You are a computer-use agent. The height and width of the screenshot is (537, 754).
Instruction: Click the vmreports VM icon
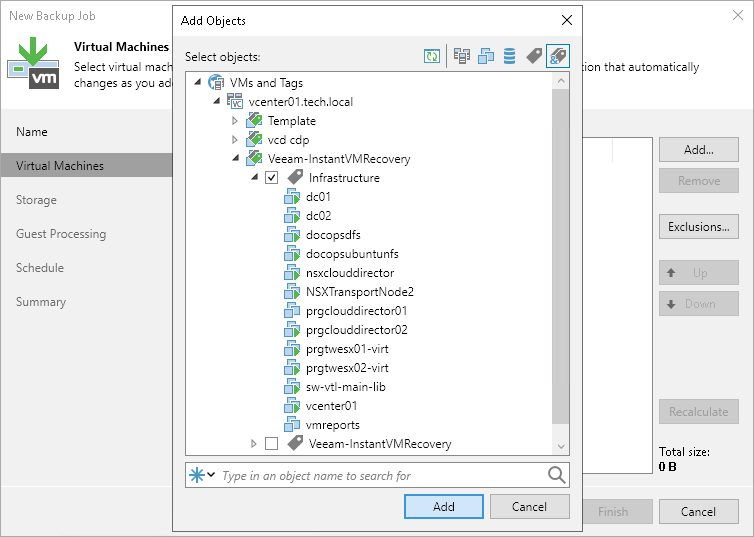[292, 425]
